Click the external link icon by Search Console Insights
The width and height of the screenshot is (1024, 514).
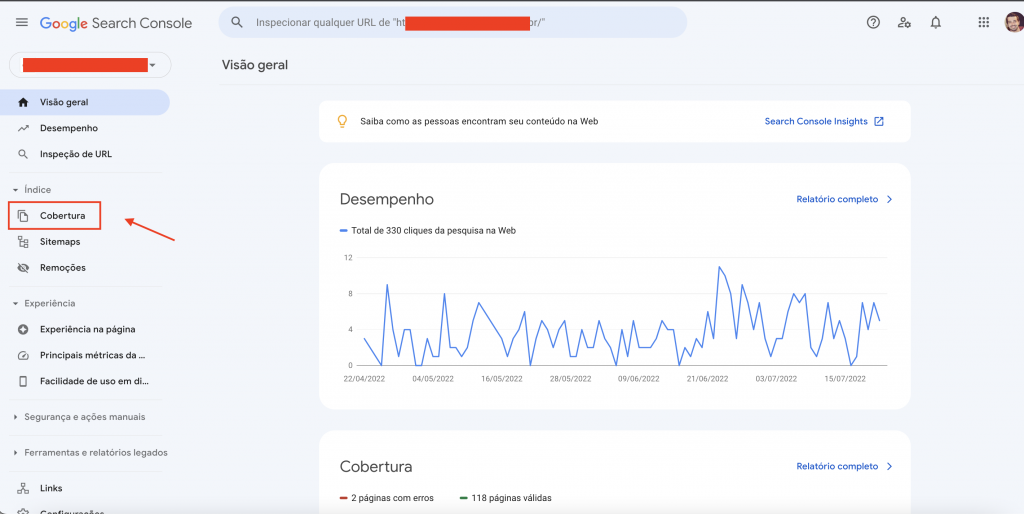[879, 121]
